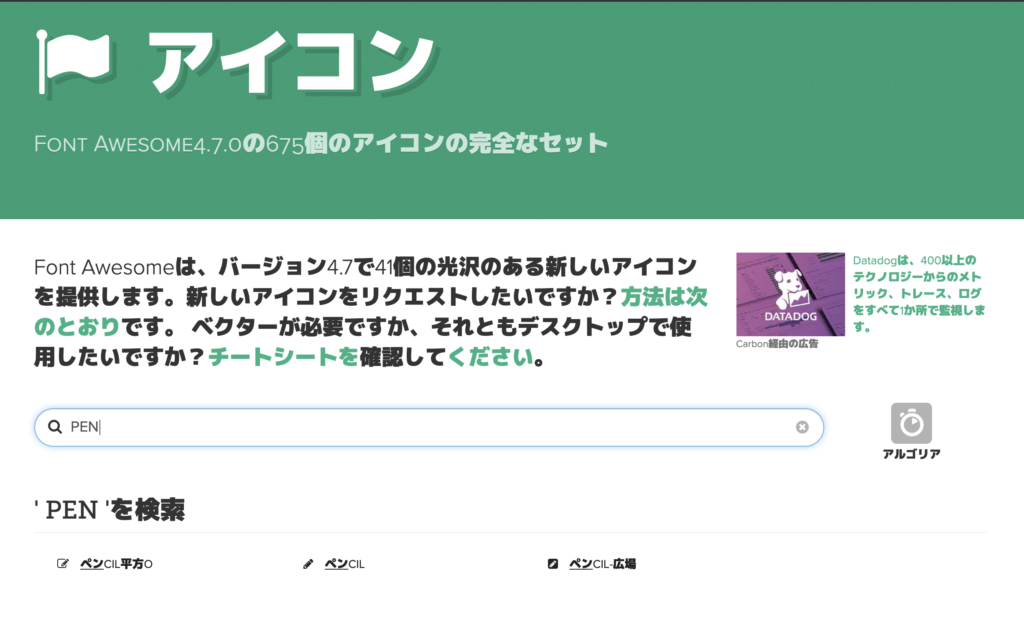Image resolution: width=1024 pixels, height=624 pixels.
Task: Focus the search field containing PEN
Action: click(x=428, y=428)
